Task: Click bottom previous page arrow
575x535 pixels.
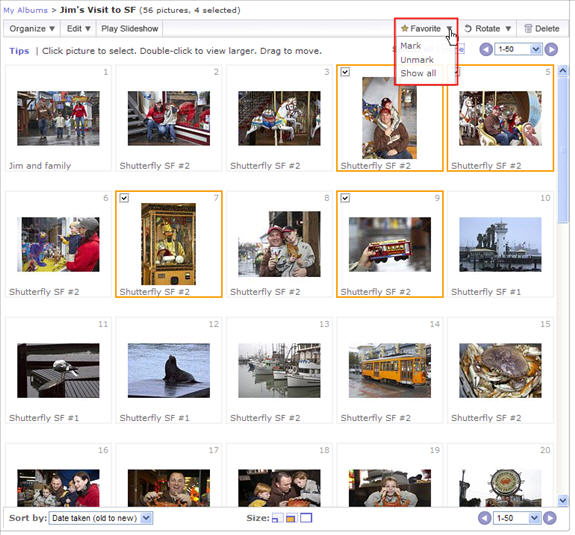Action: coord(484,518)
